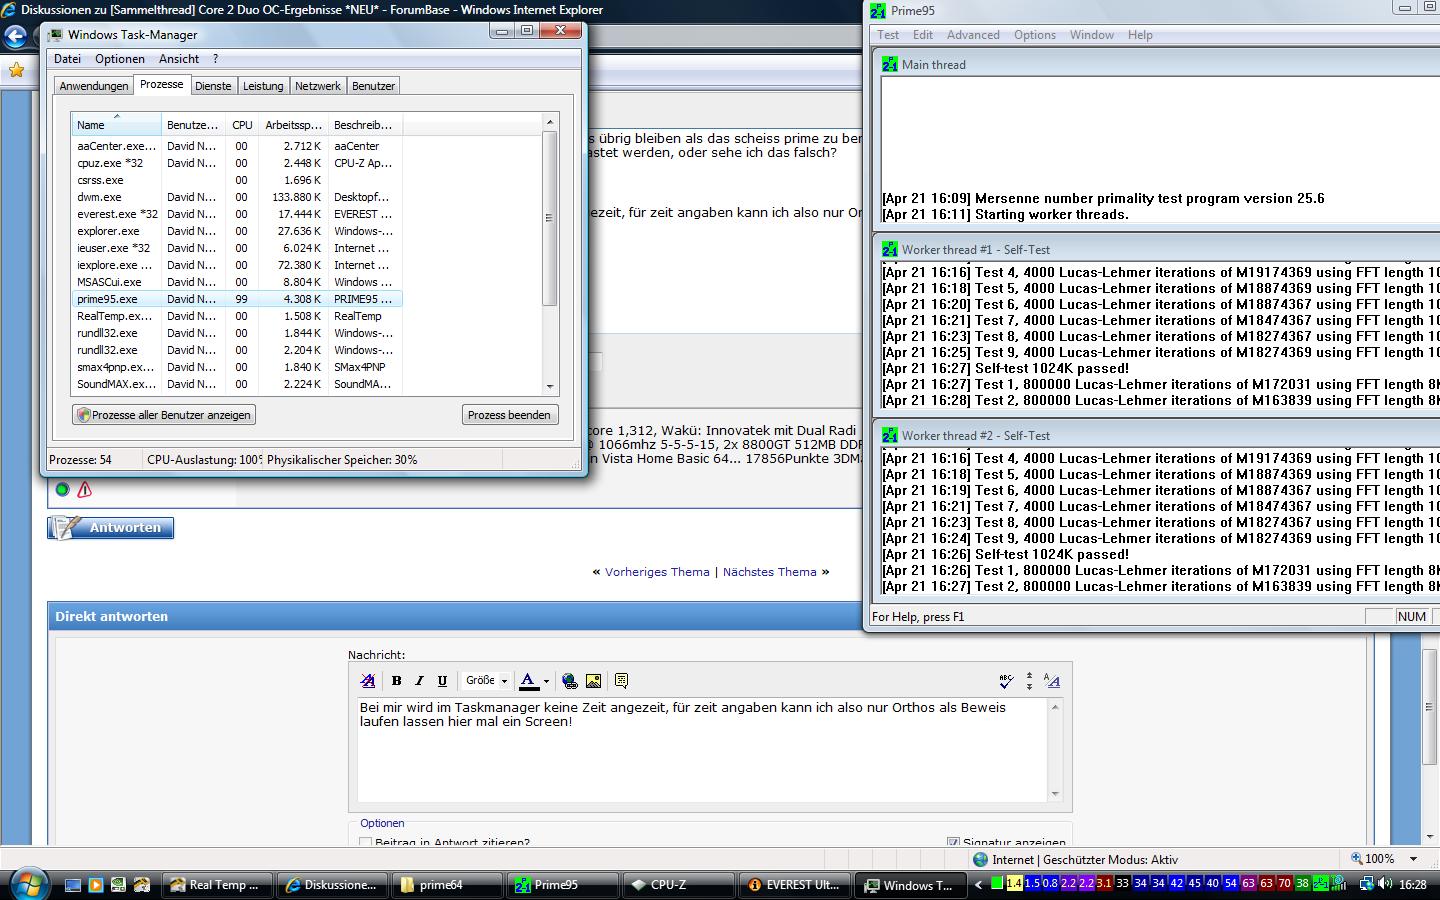
Task: Switch to CPU-Z taskbar button
Action: 677,885
